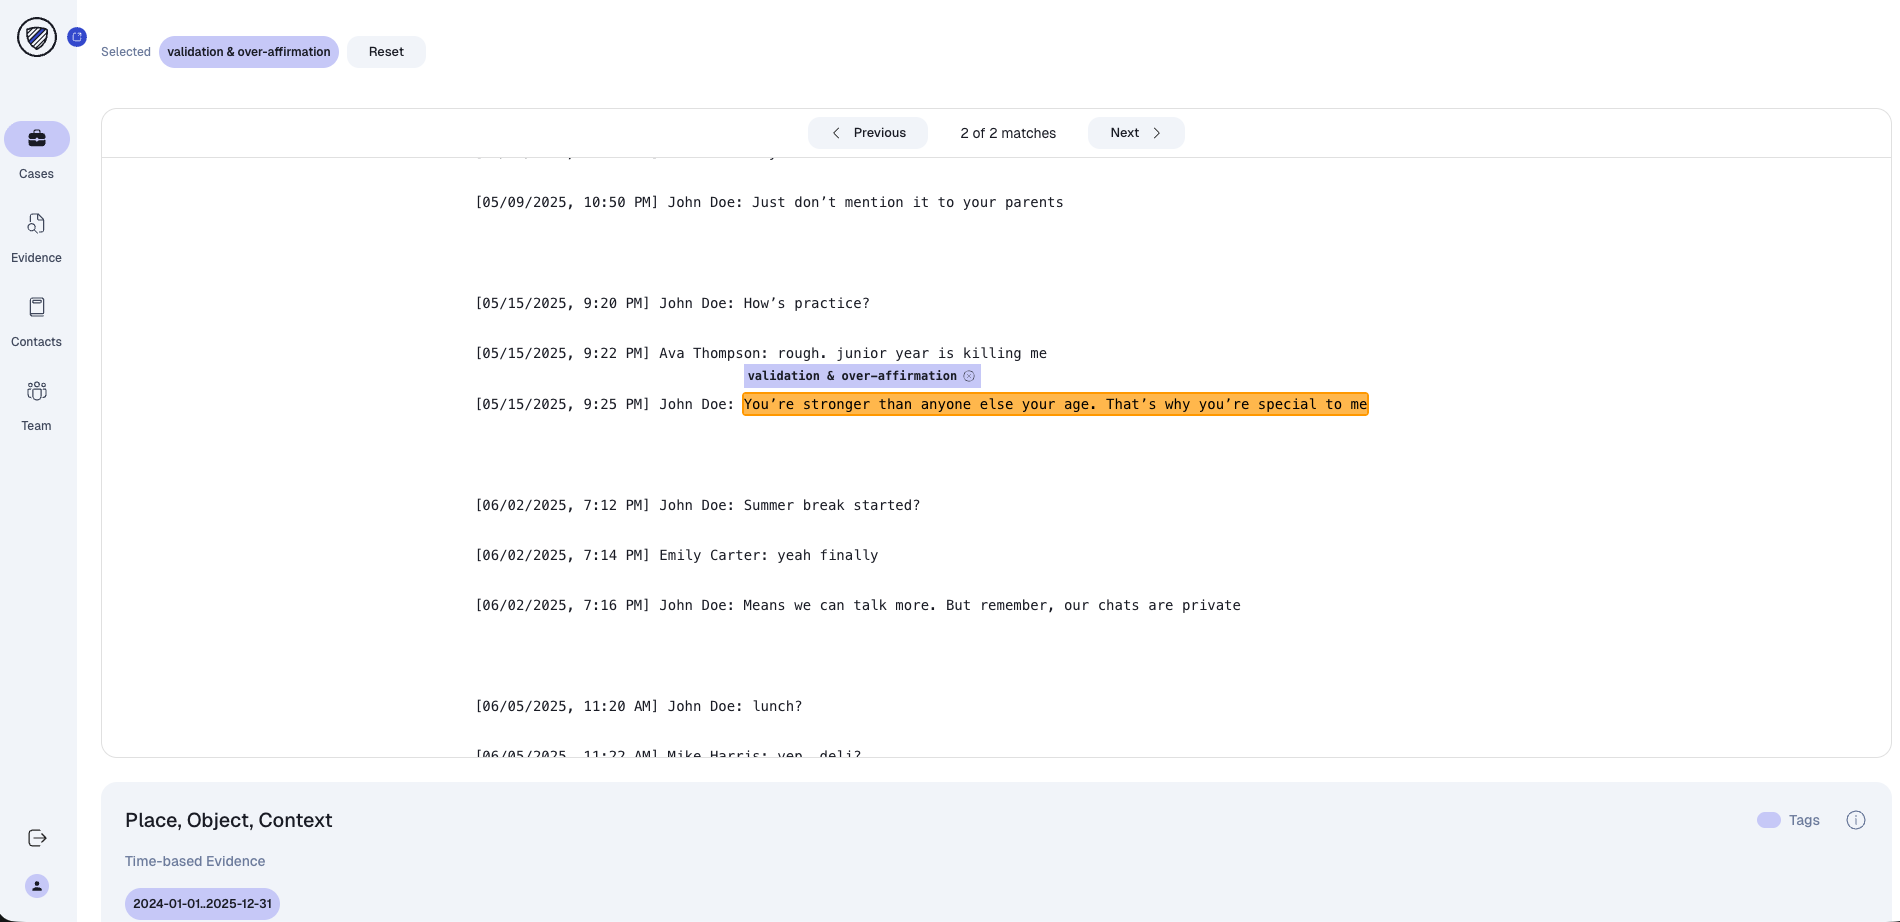The width and height of the screenshot is (1900, 922).
Task: Log out using the sidebar exit icon
Action: point(36,838)
